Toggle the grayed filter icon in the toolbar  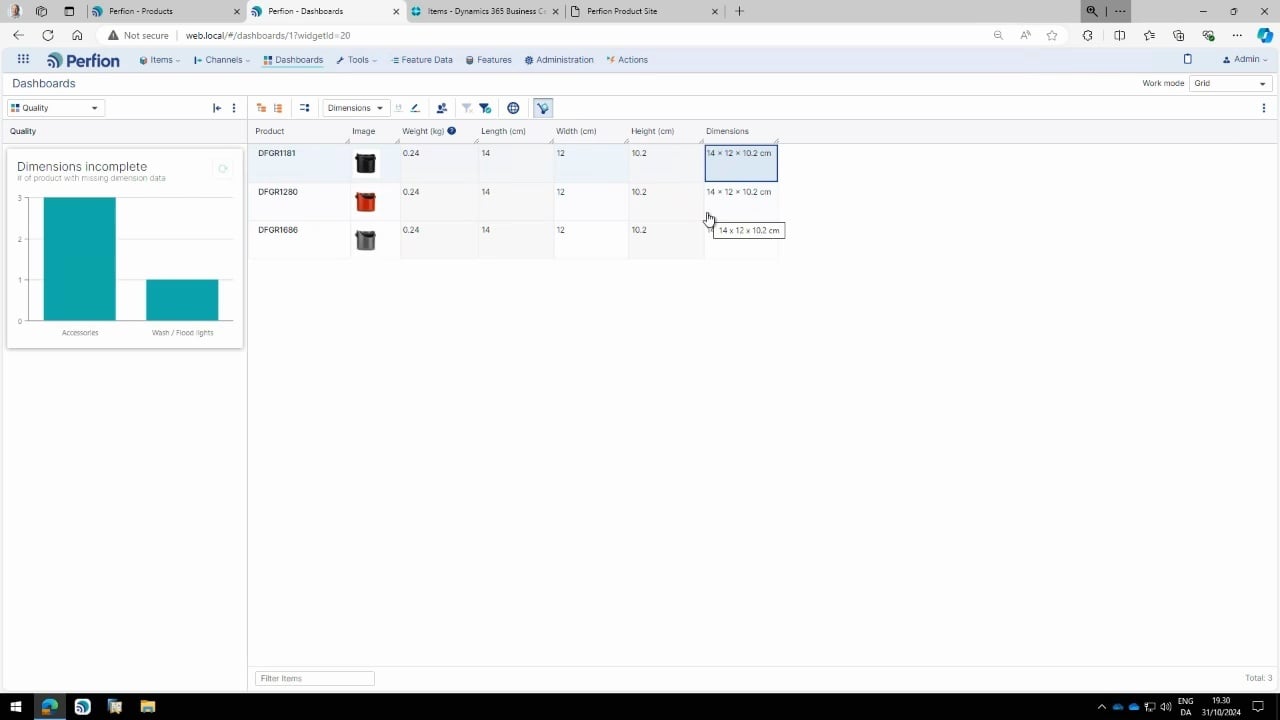tap(466, 107)
